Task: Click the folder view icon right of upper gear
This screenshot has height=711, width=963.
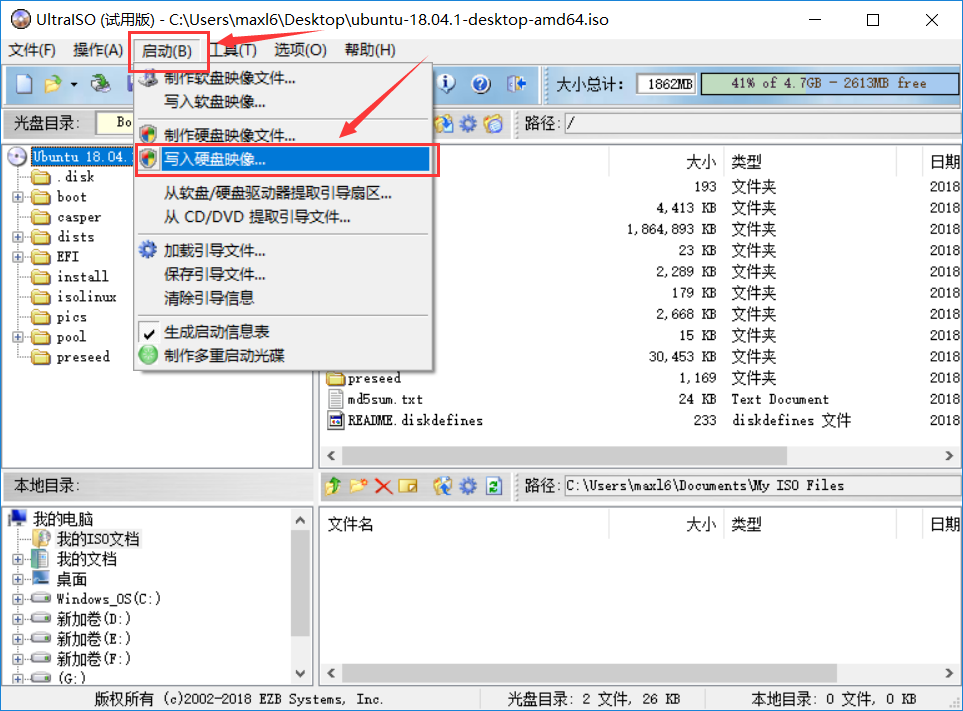Action: tap(493, 123)
